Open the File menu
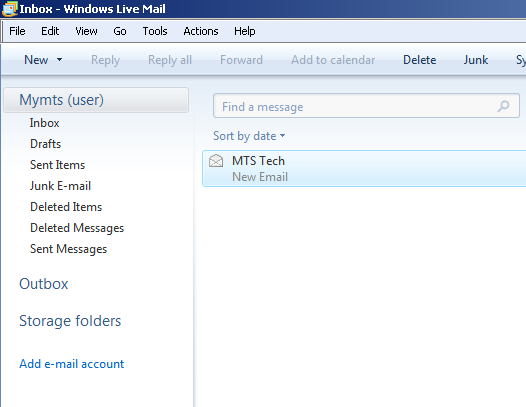The image size is (526, 407). pyautogui.click(x=17, y=31)
